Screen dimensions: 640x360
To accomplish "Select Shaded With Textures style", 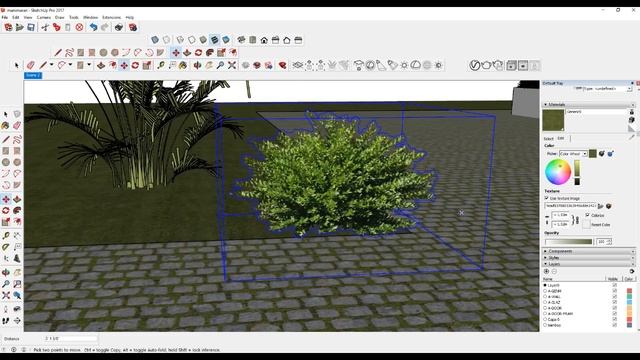I will 214,40.
